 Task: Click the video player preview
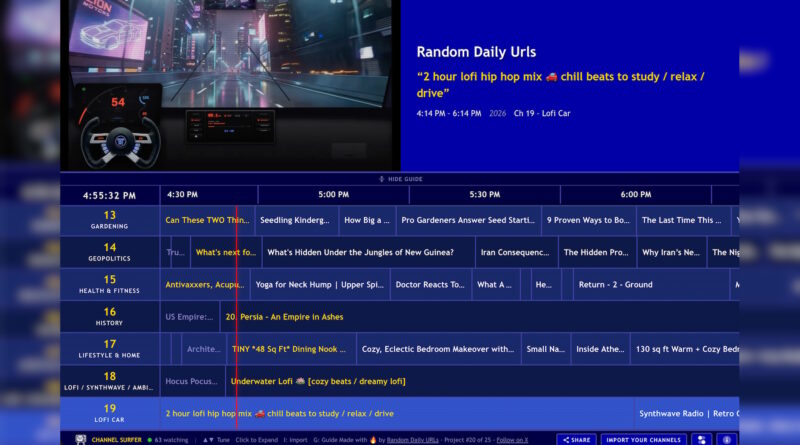(230, 85)
